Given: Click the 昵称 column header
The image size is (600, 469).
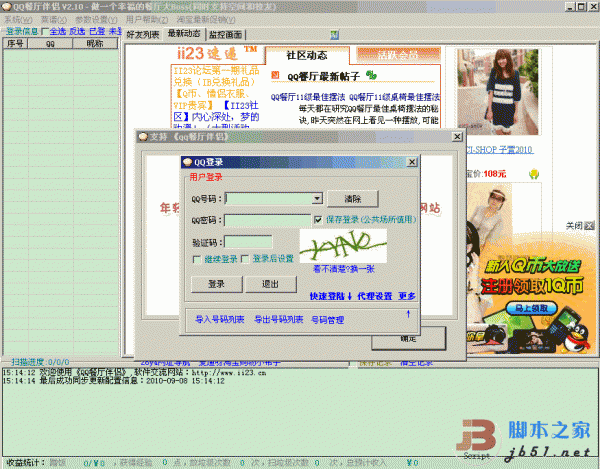Looking at the screenshot, I should pyautogui.click(x=95, y=44).
